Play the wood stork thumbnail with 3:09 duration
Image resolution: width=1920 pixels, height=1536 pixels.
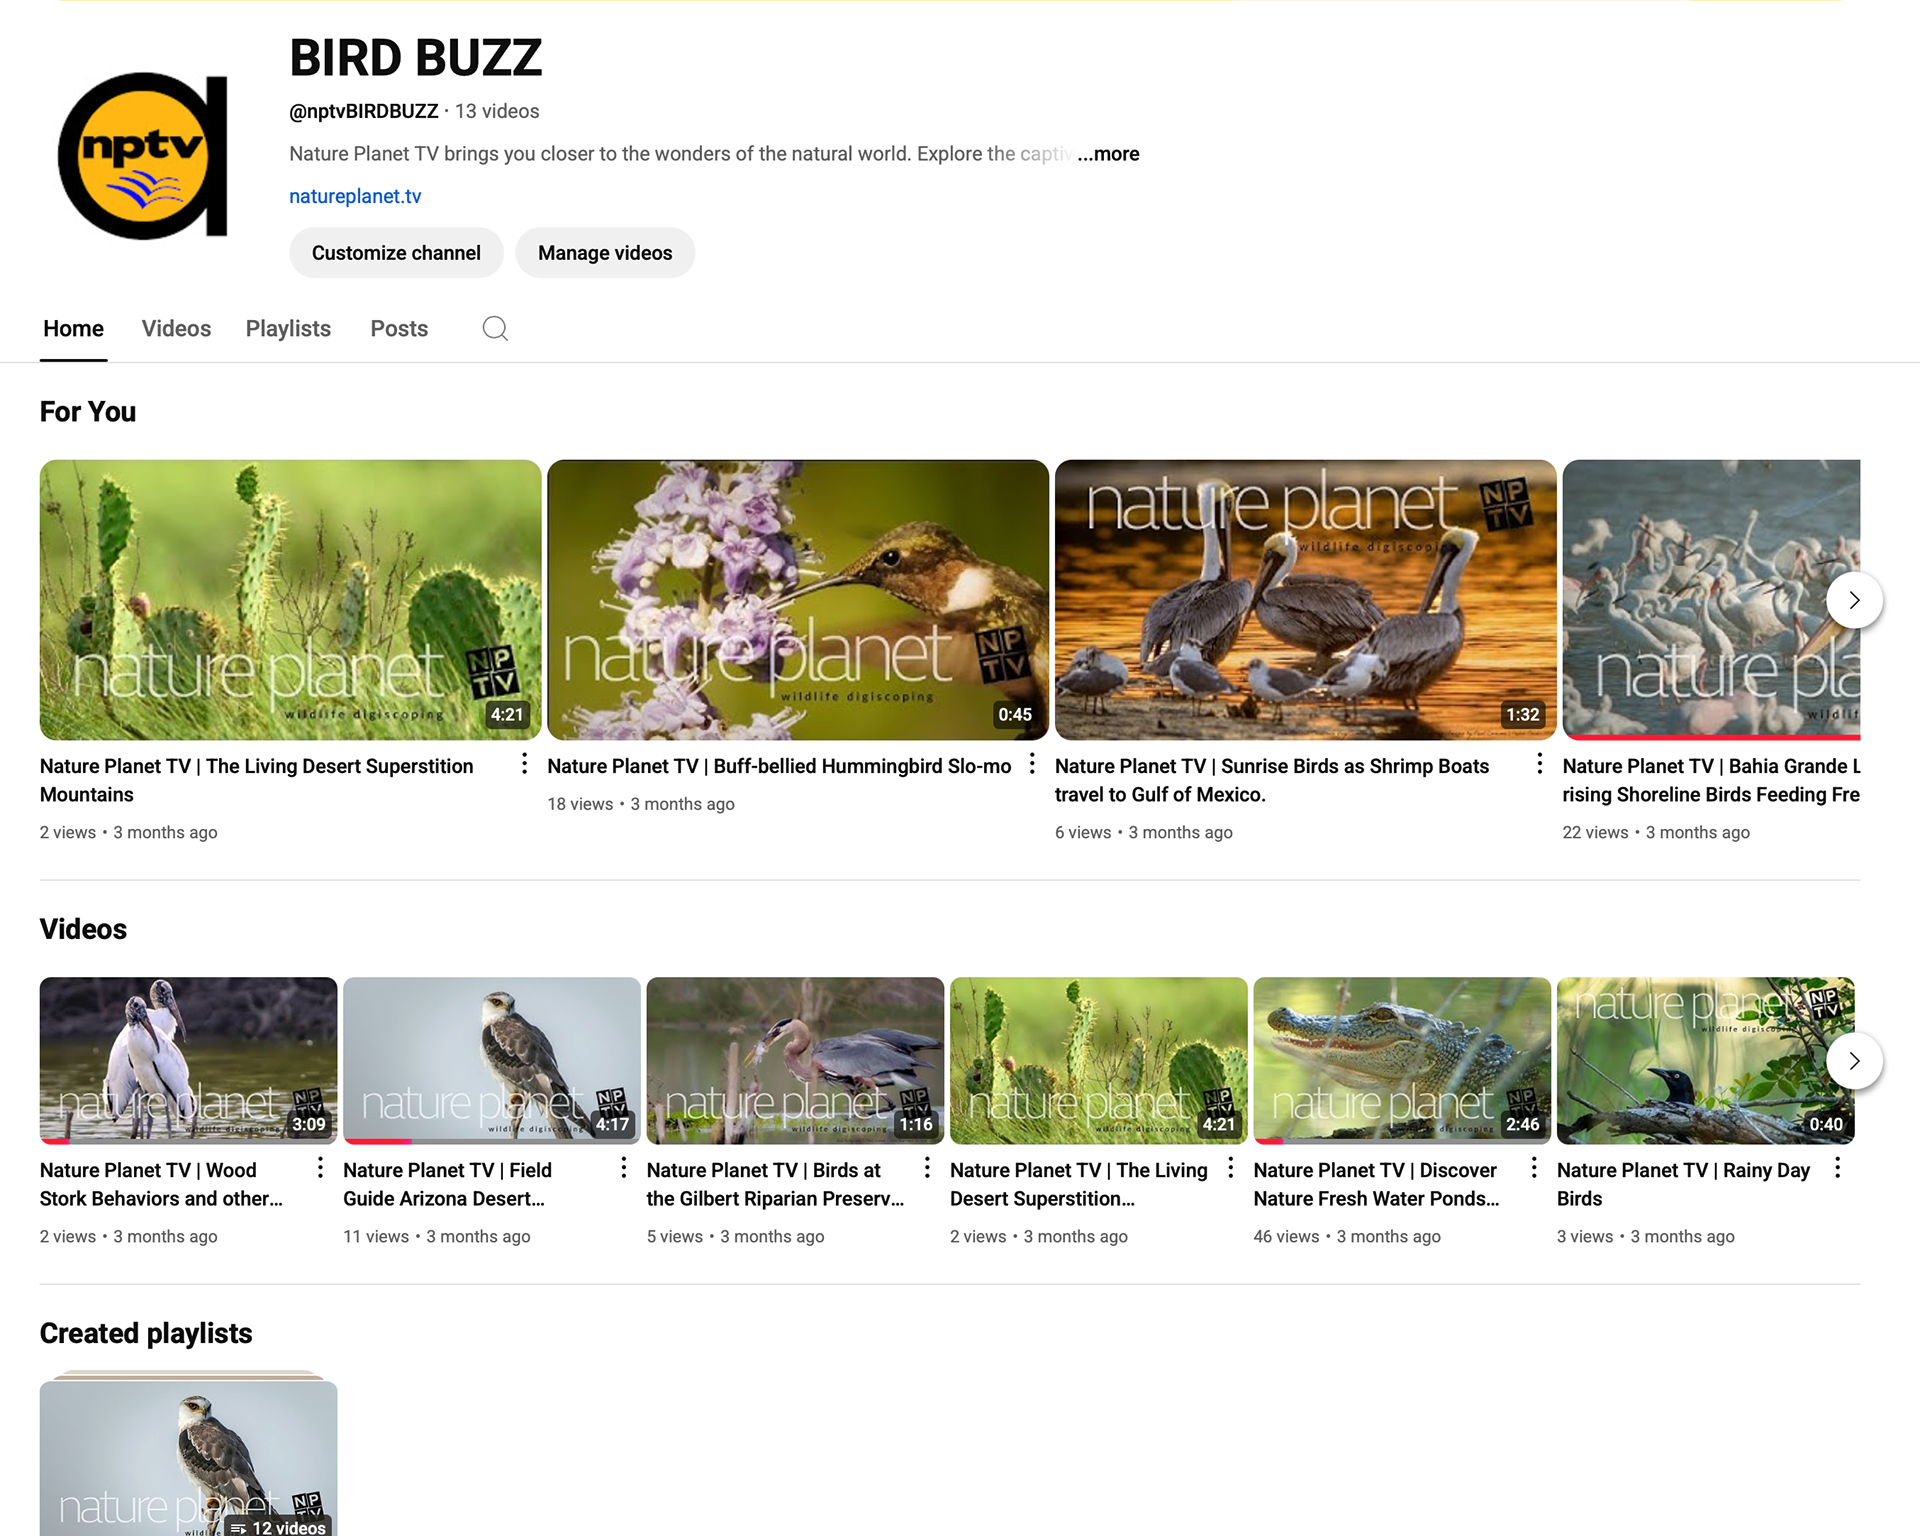[x=188, y=1061]
